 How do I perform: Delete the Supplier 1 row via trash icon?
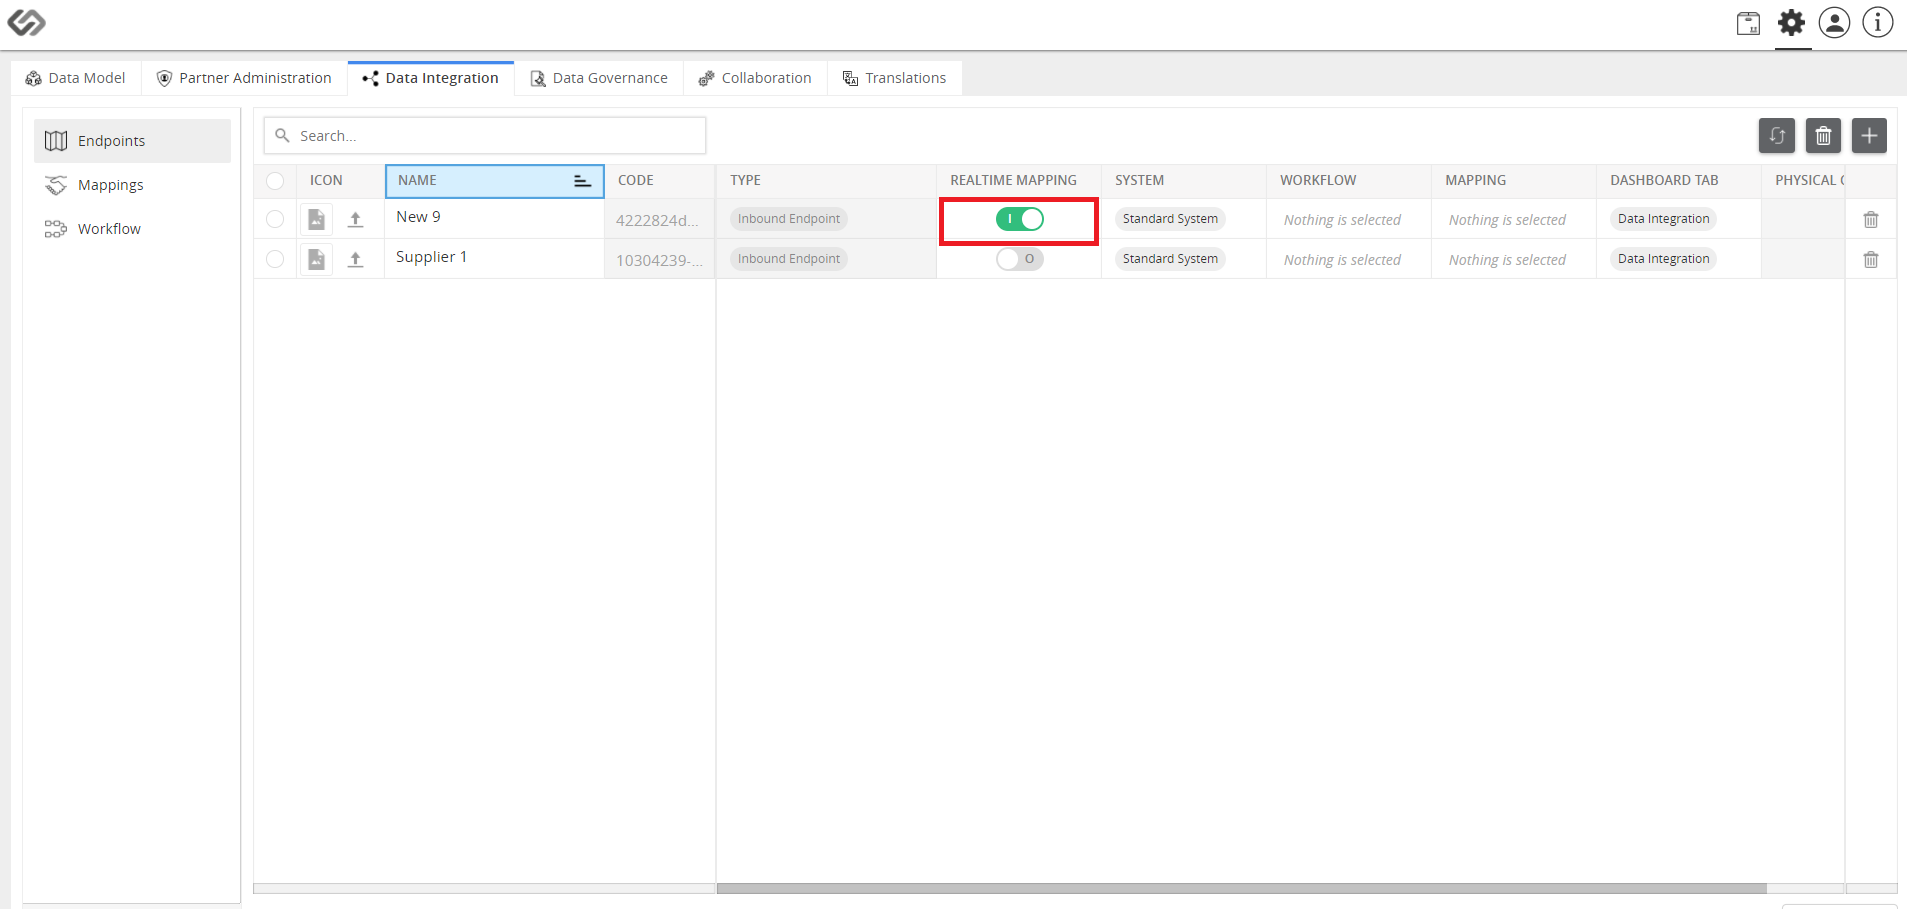[1871, 259]
